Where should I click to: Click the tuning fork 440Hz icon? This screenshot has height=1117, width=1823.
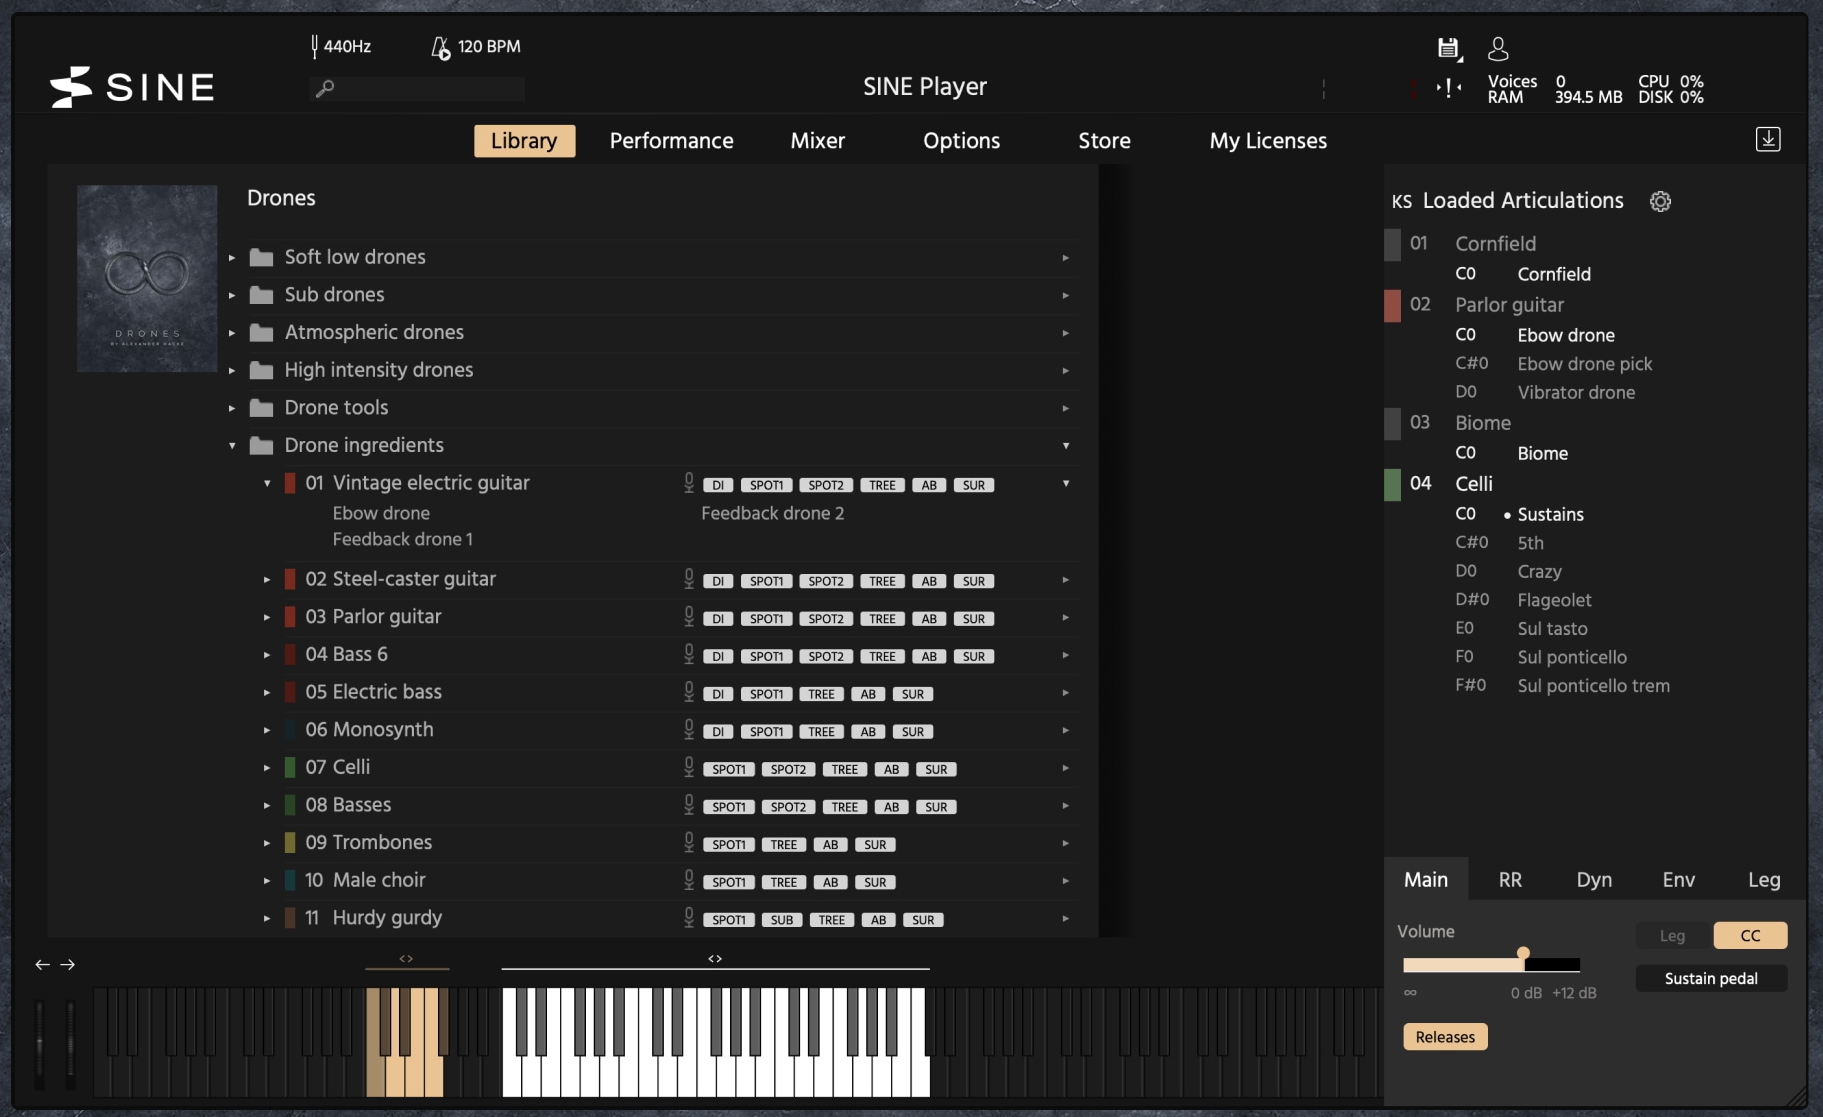[315, 46]
